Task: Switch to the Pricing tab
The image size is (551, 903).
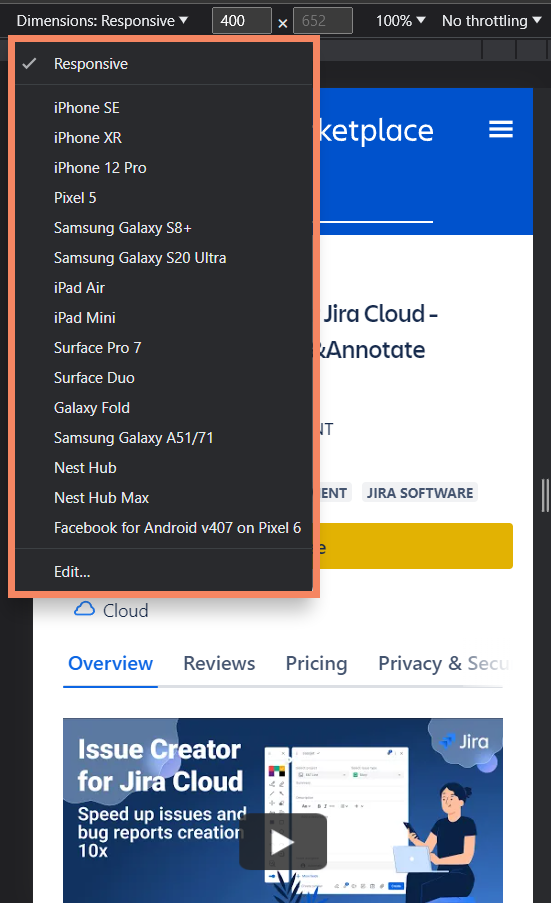Action: tap(316, 663)
